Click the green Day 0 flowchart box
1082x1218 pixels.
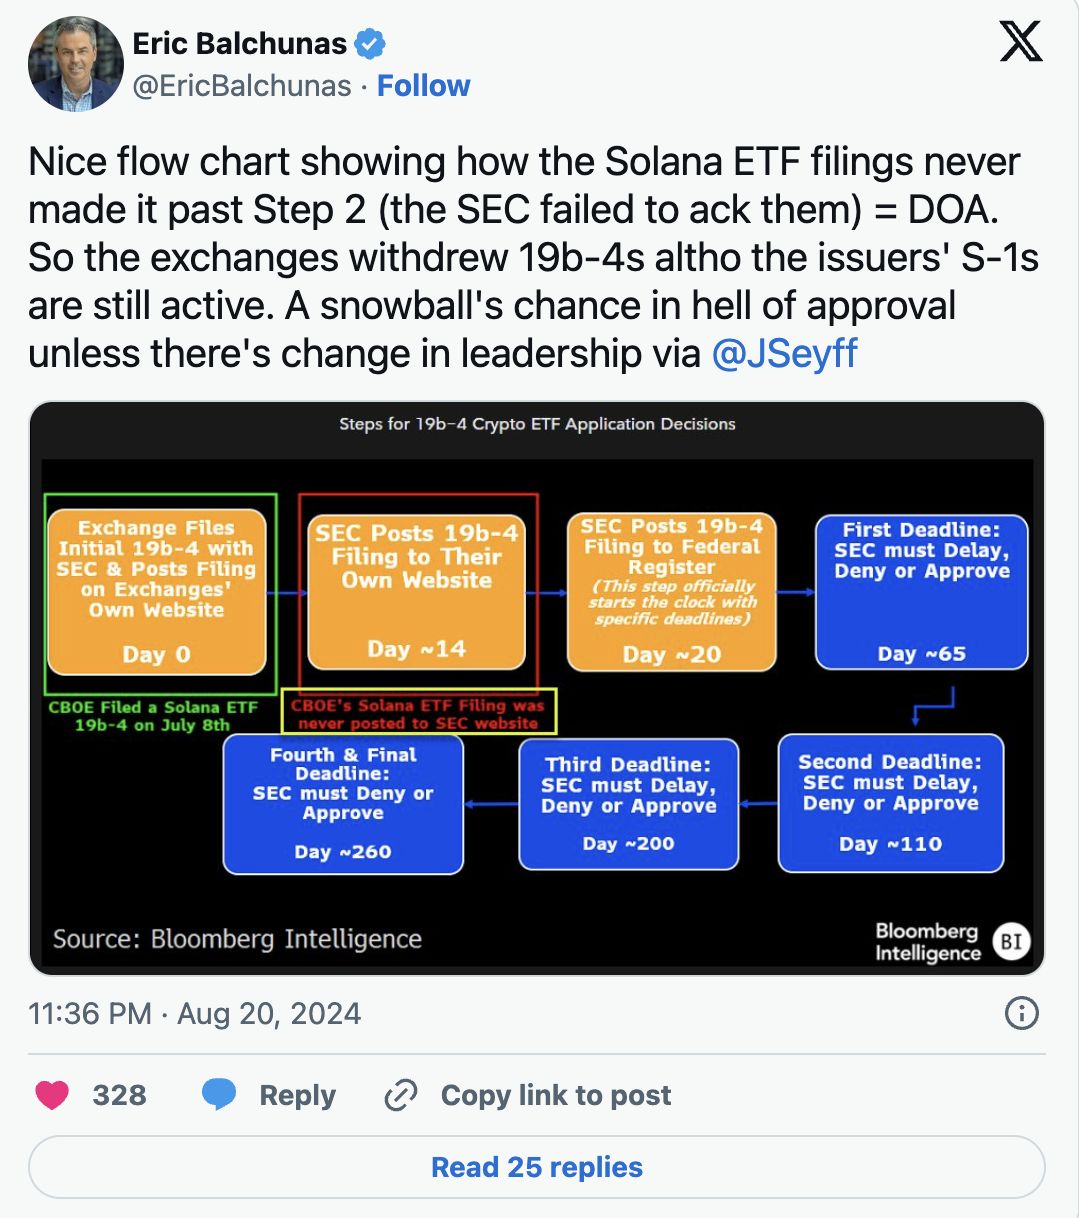pyautogui.click(x=160, y=592)
